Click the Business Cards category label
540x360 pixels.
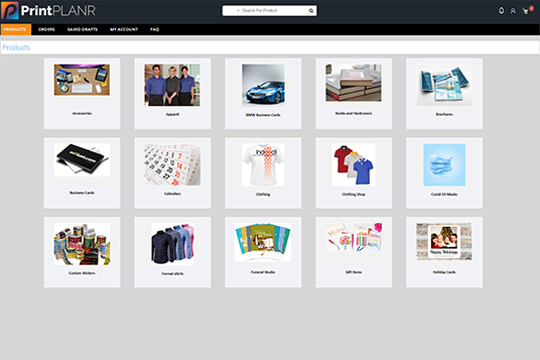pos(82,193)
